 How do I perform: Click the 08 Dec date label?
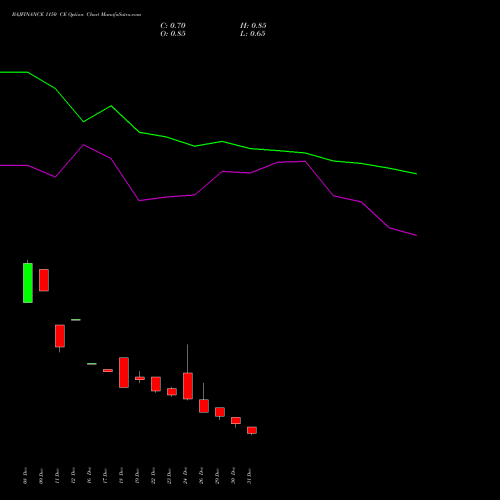point(26,476)
